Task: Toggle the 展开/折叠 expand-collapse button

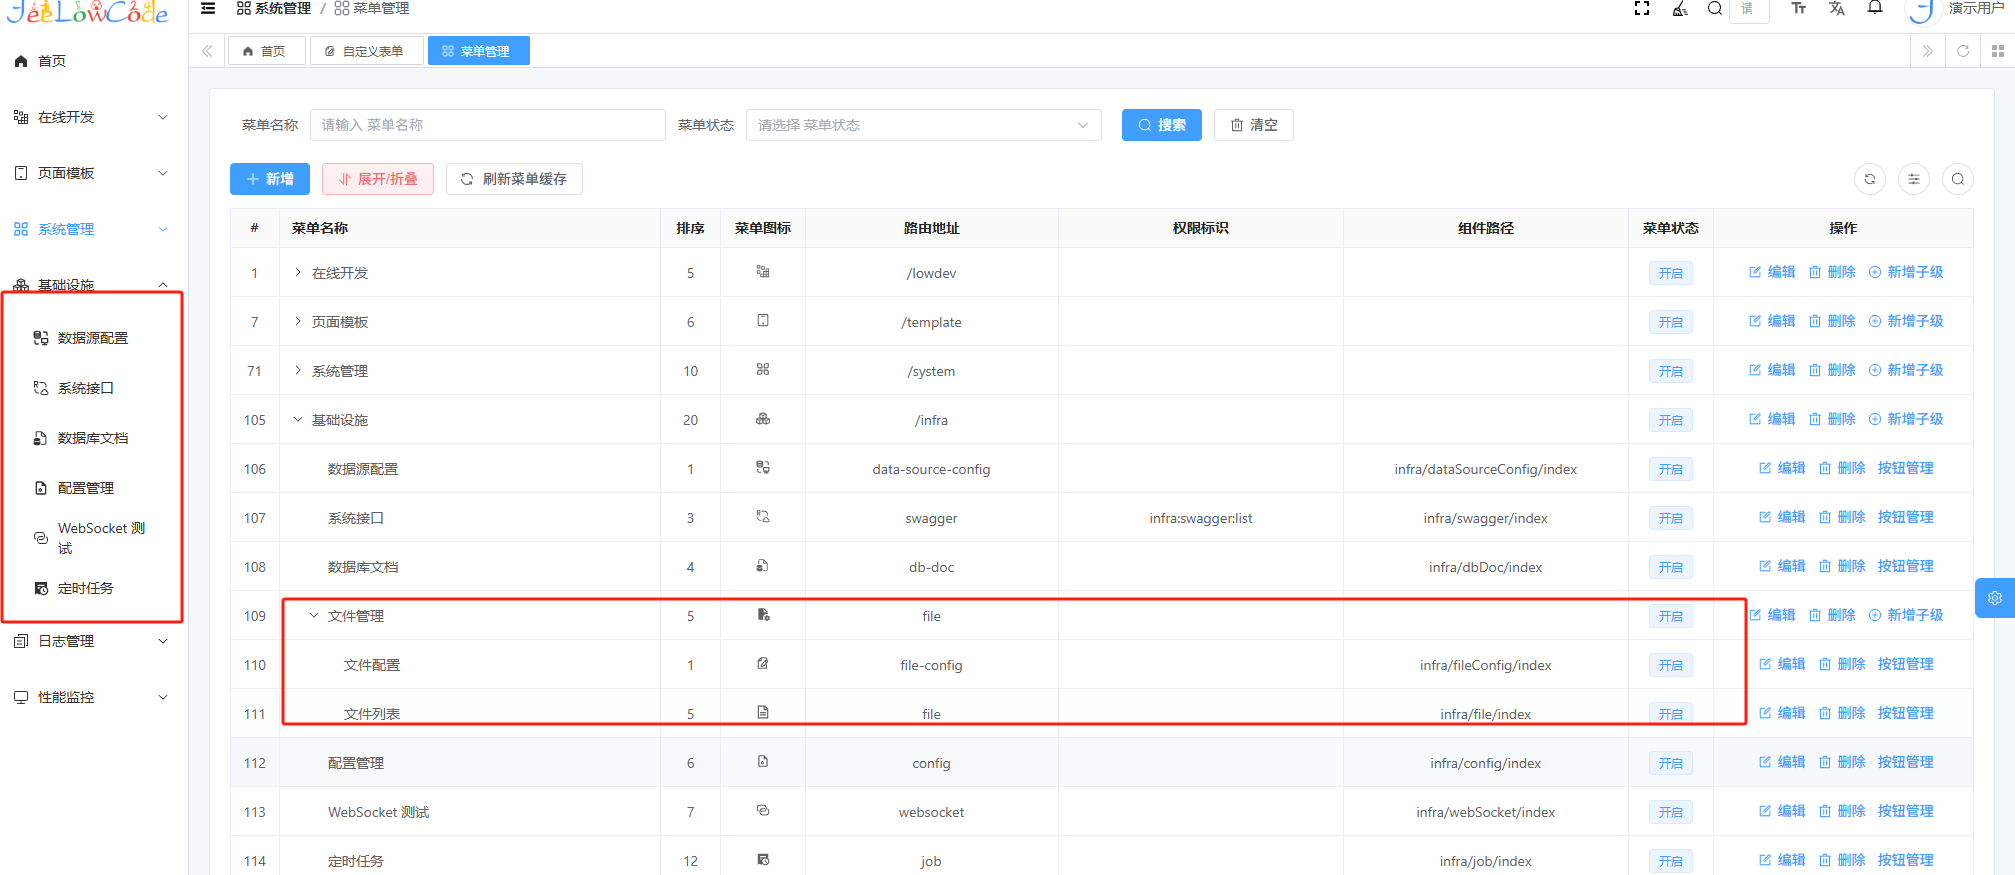Action: (377, 179)
